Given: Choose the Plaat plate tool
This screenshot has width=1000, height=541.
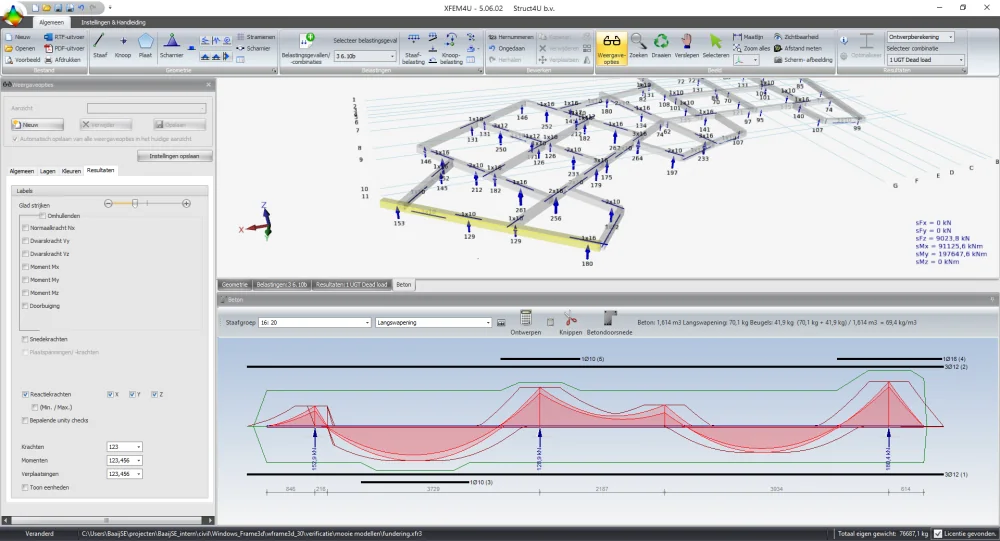Looking at the screenshot, I should (145, 46).
